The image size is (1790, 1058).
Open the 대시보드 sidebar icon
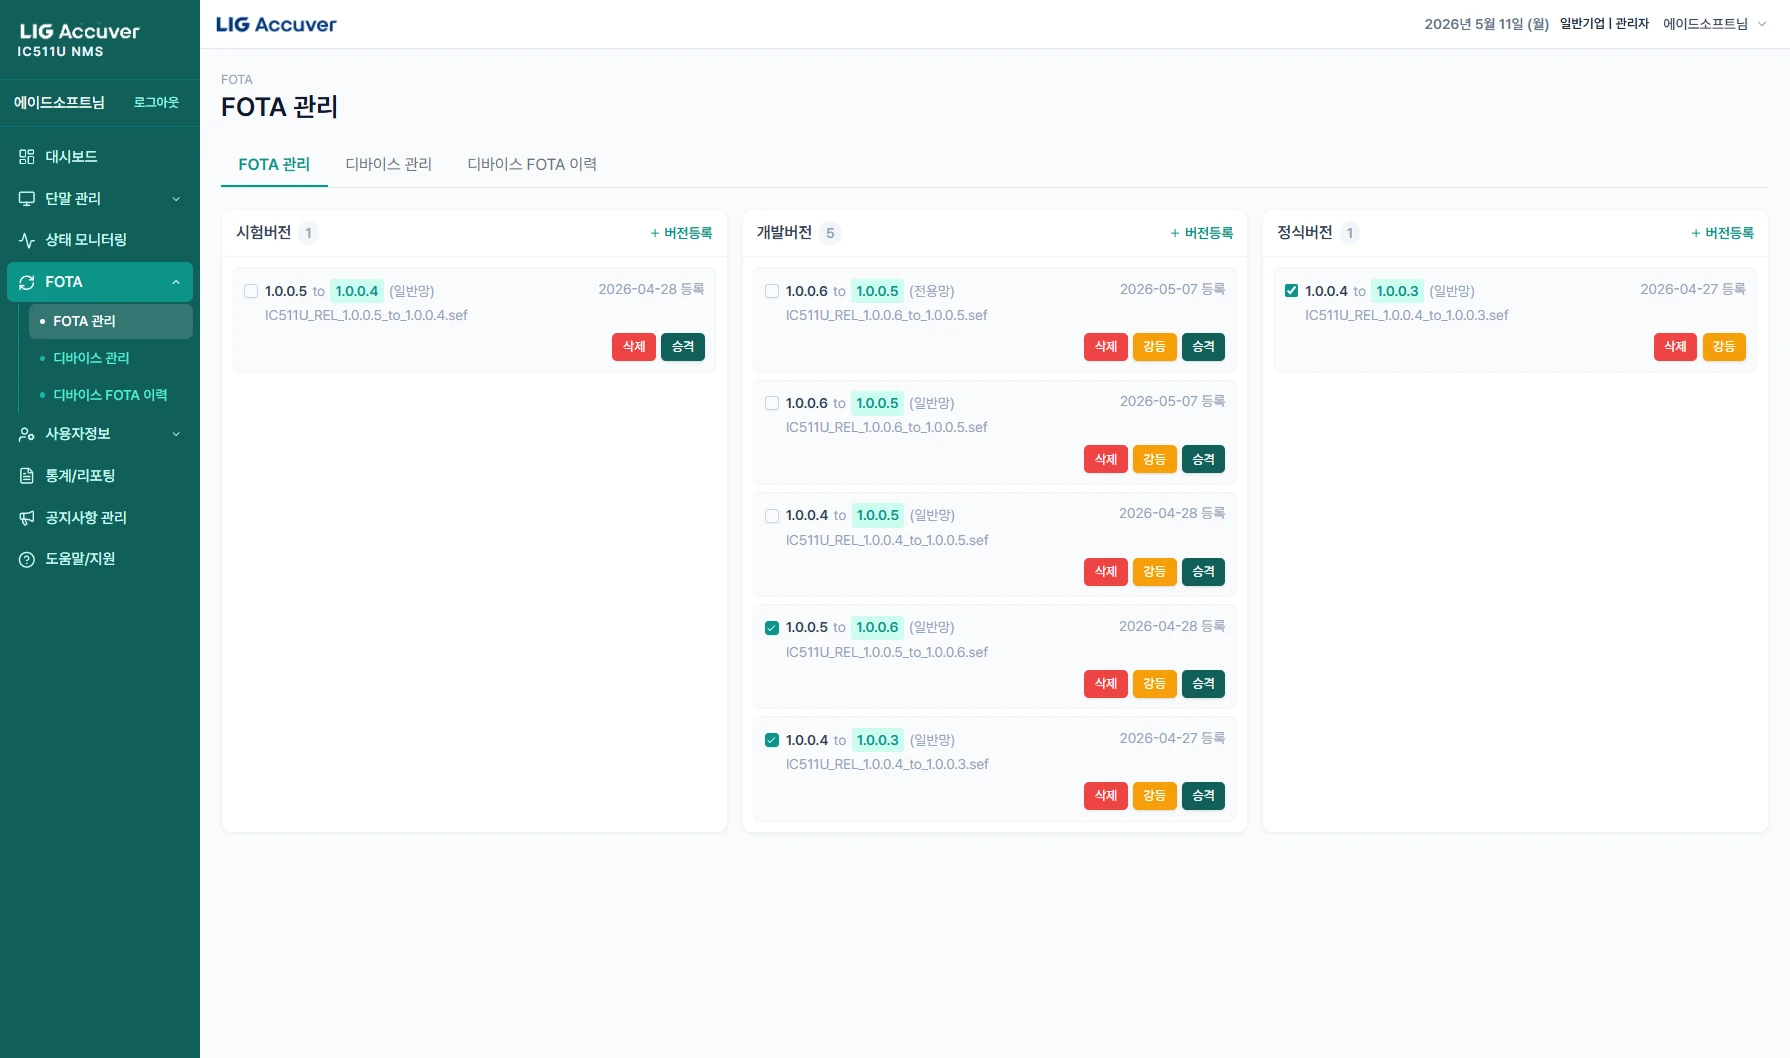[27, 157]
